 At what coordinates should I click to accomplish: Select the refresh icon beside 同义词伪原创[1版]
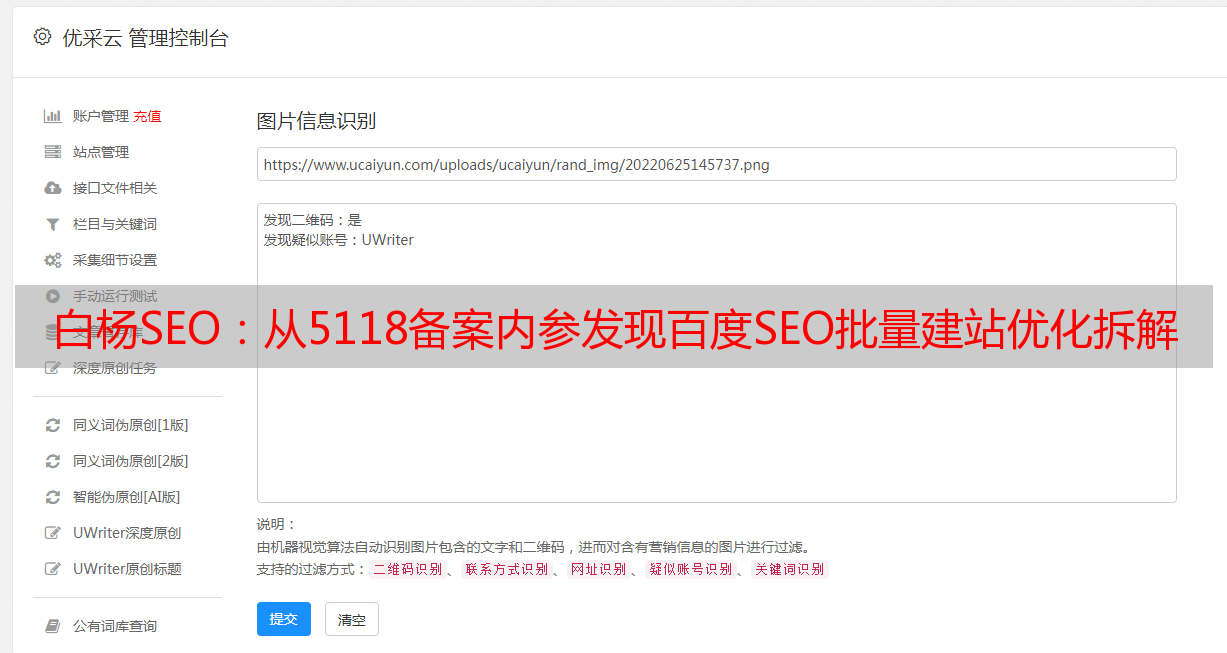[53, 425]
